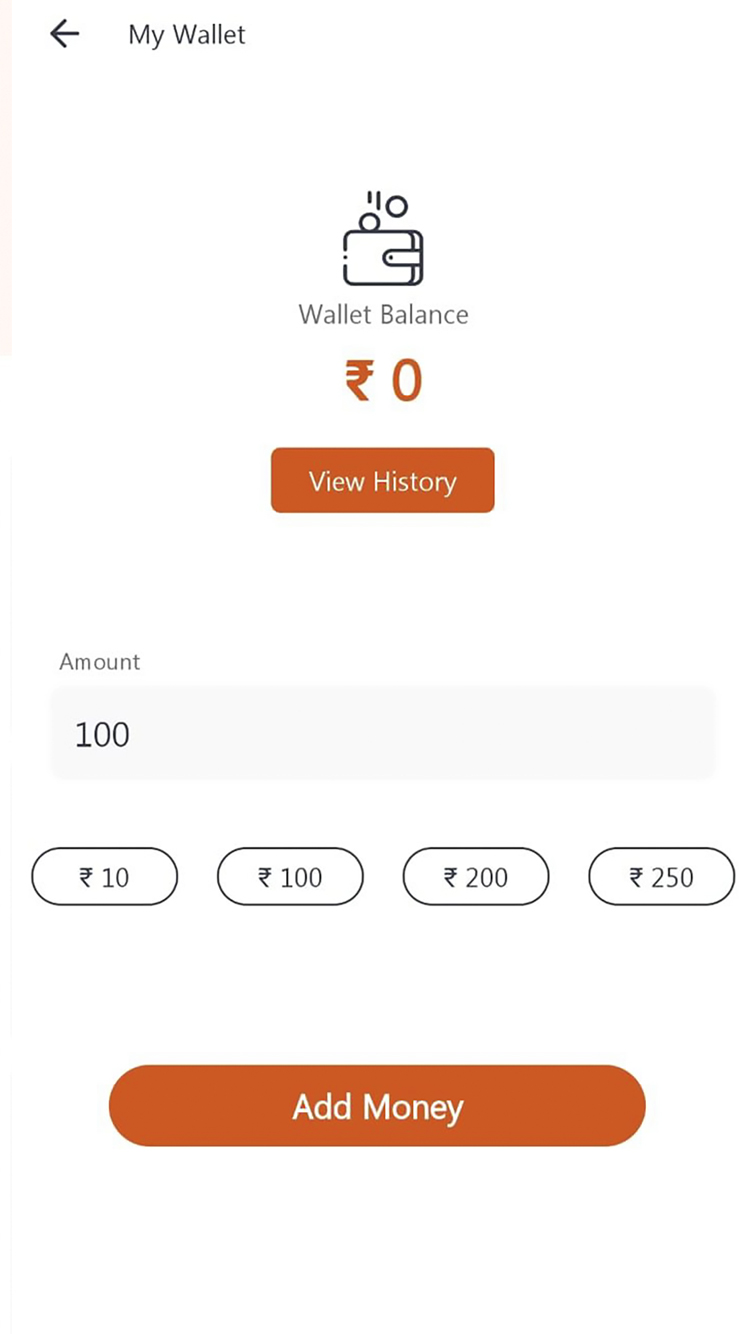Select the ₹ 10 quick amount chip
The image size is (750, 1334).
104,877
